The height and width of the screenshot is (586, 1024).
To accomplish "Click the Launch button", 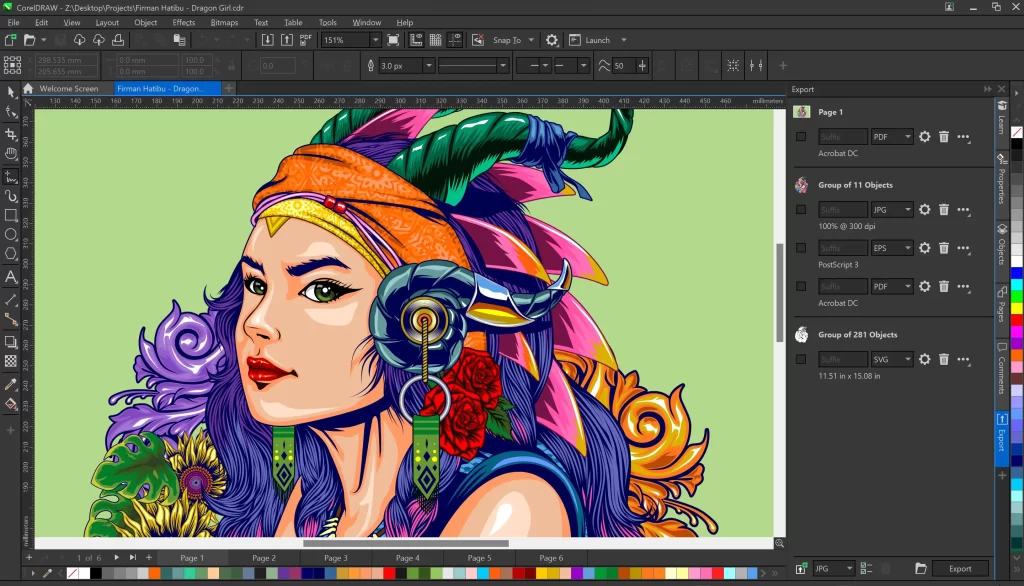I will [x=590, y=40].
